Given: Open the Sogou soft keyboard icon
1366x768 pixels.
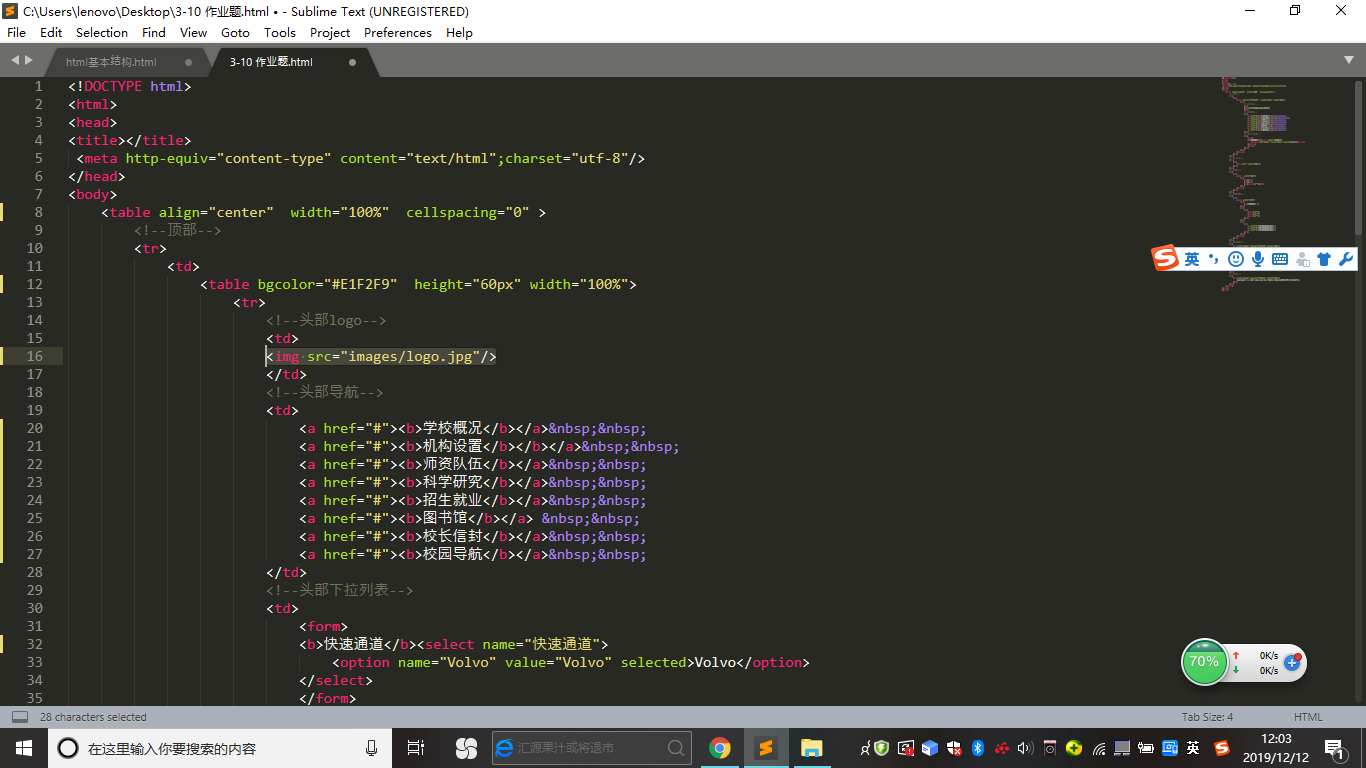Looking at the screenshot, I should pos(1280,259).
